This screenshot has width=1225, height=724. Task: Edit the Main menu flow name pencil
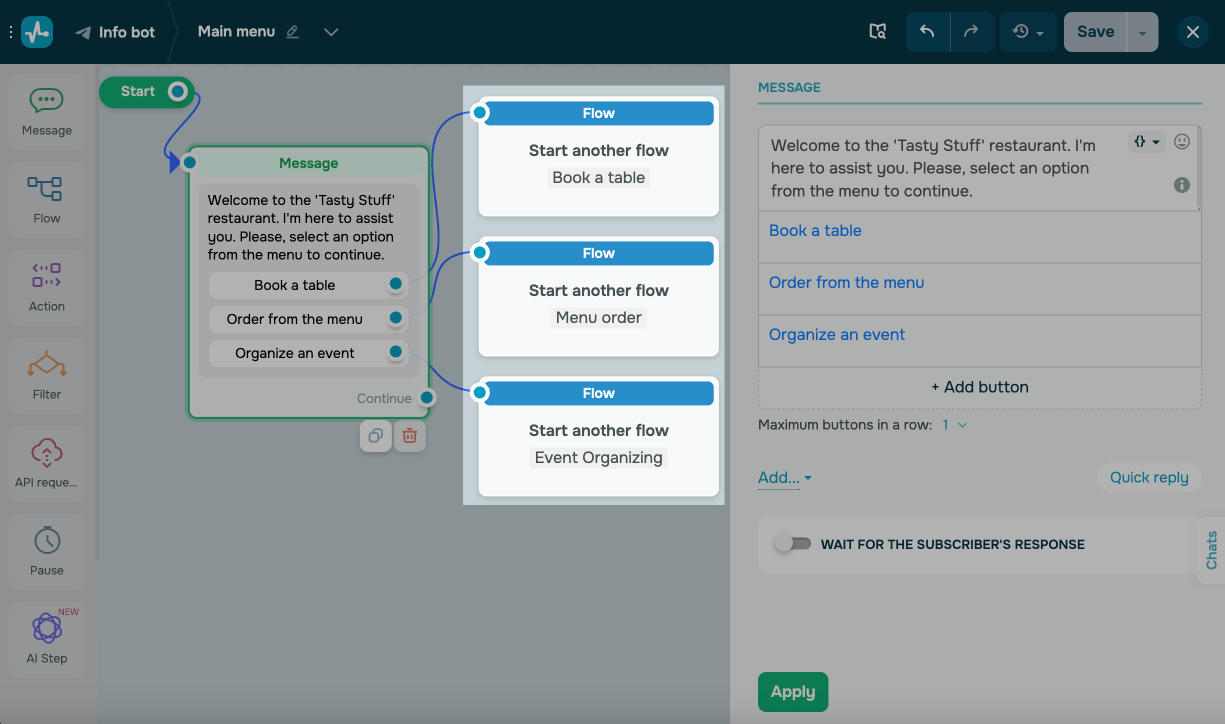[x=292, y=32]
